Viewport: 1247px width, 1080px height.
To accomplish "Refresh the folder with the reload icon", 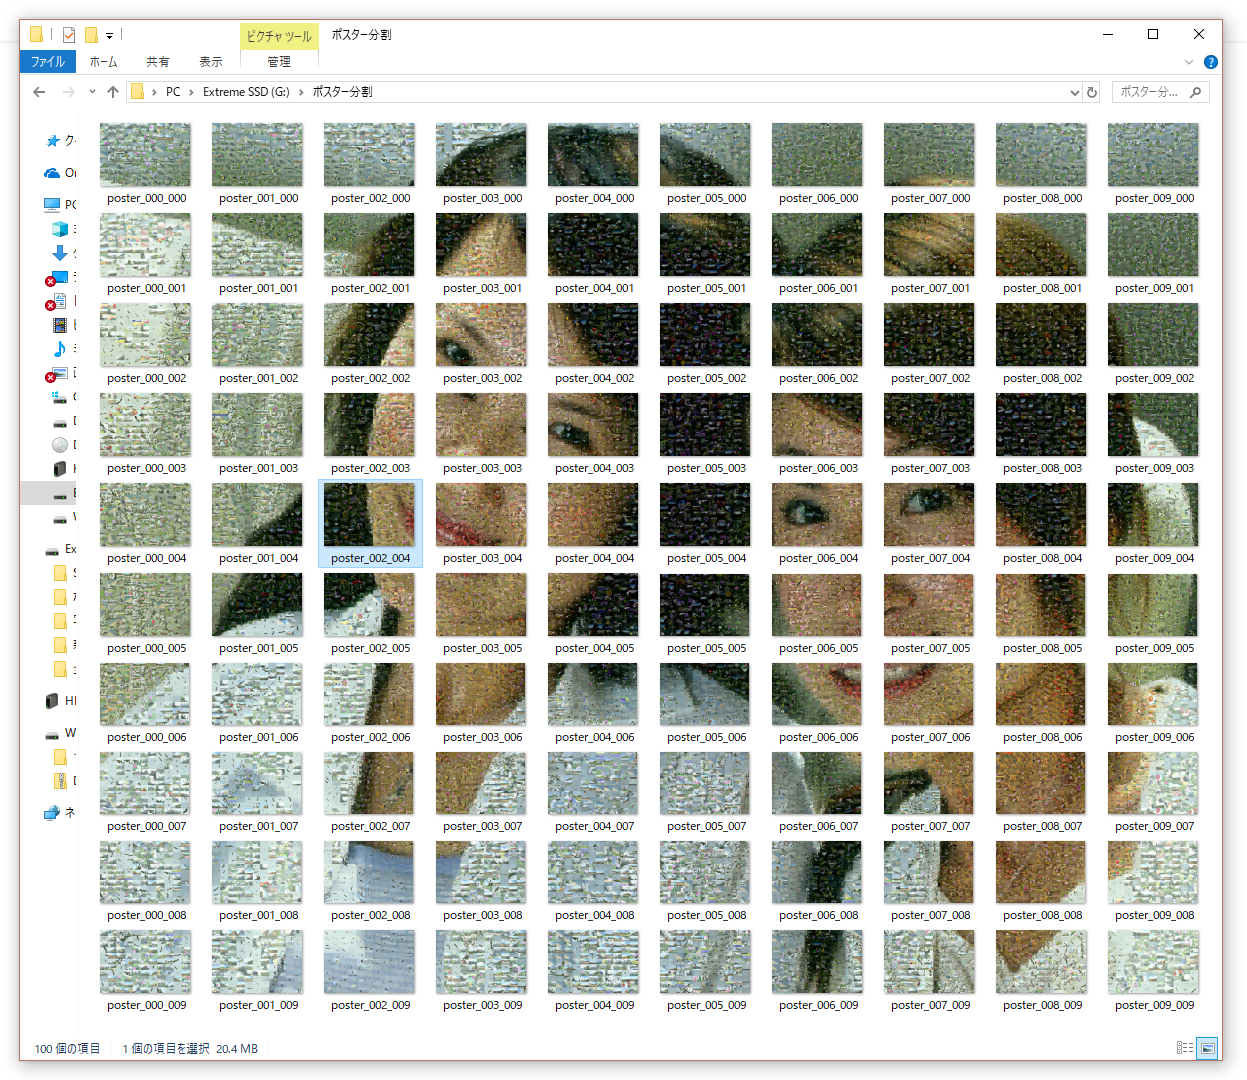I will point(1092,92).
